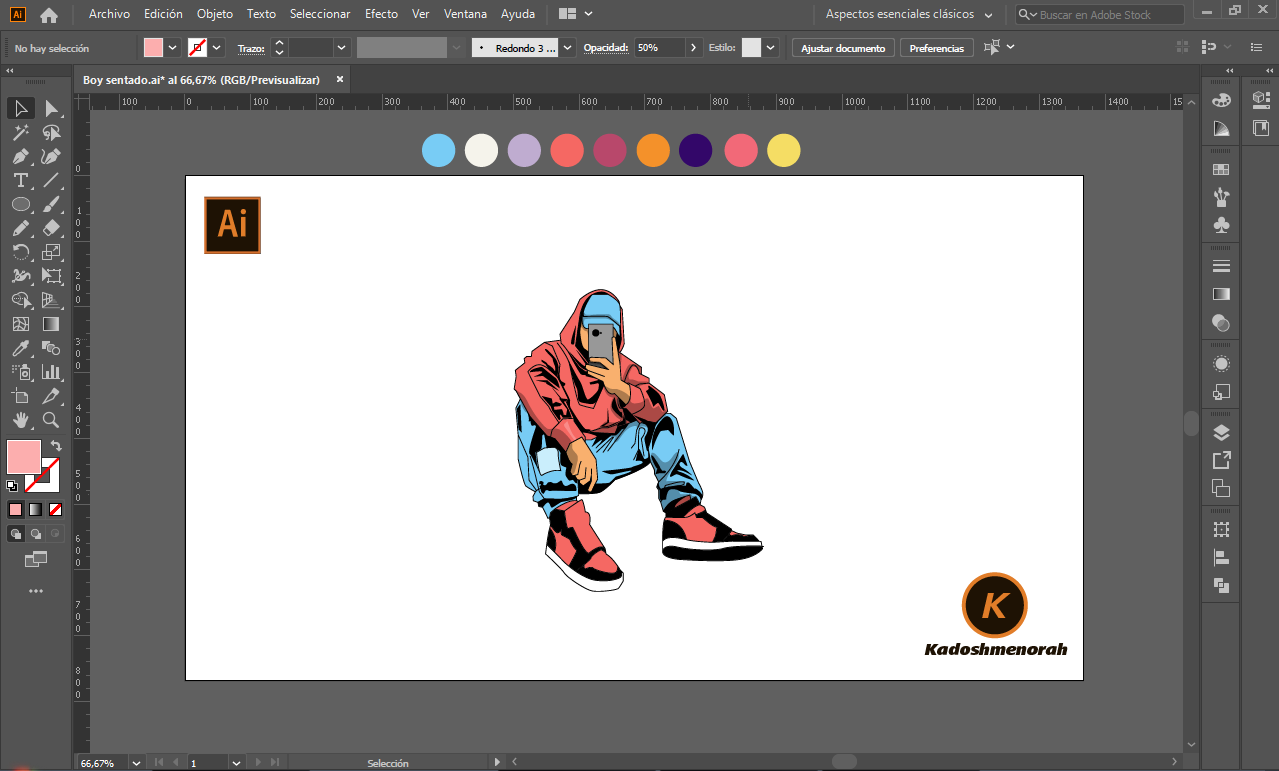1279x771 pixels.
Task: Reset to default fill and stroke
Action: (12, 486)
